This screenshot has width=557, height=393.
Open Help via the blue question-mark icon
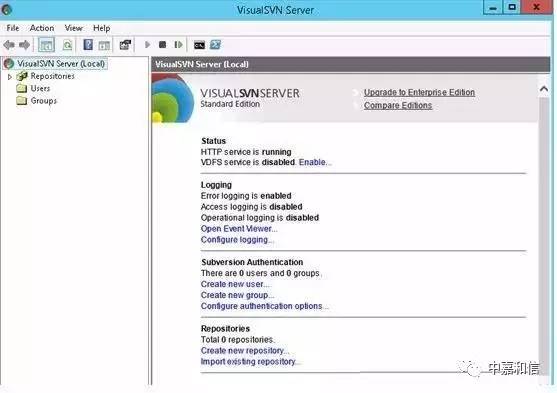(88, 45)
